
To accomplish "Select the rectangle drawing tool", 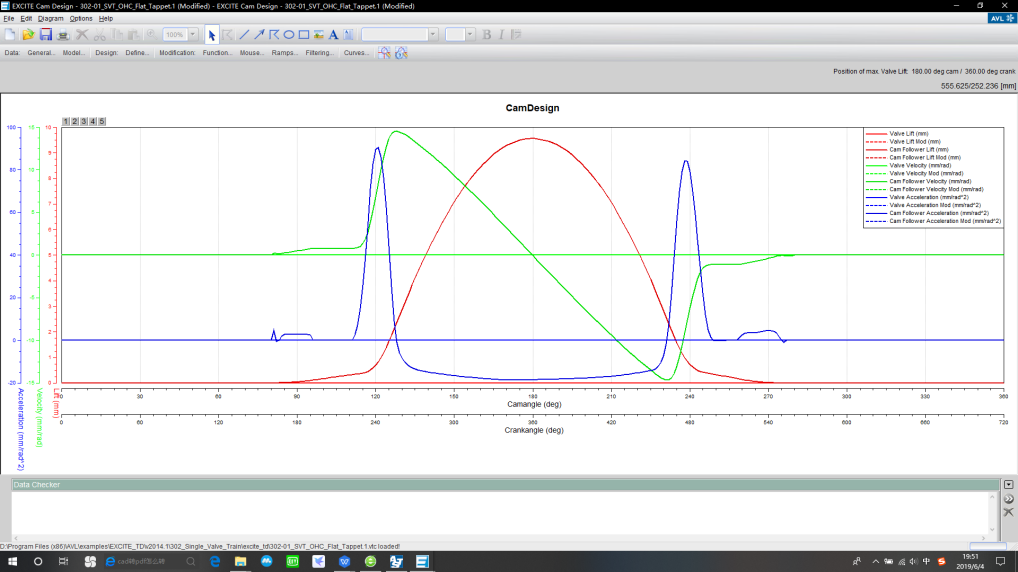I will pyautogui.click(x=304, y=34).
